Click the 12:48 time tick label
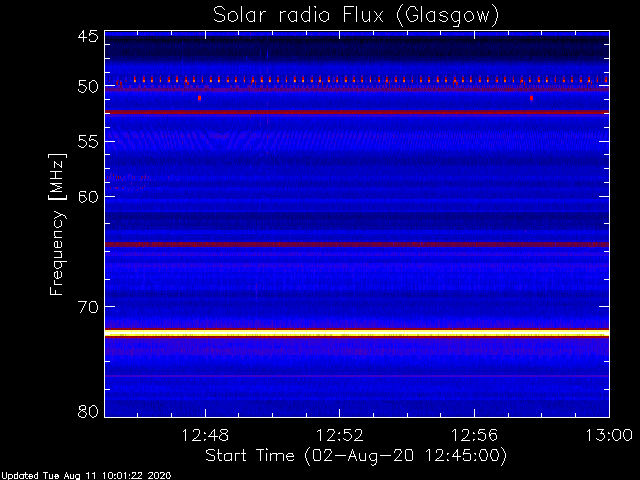 click(205, 436)
